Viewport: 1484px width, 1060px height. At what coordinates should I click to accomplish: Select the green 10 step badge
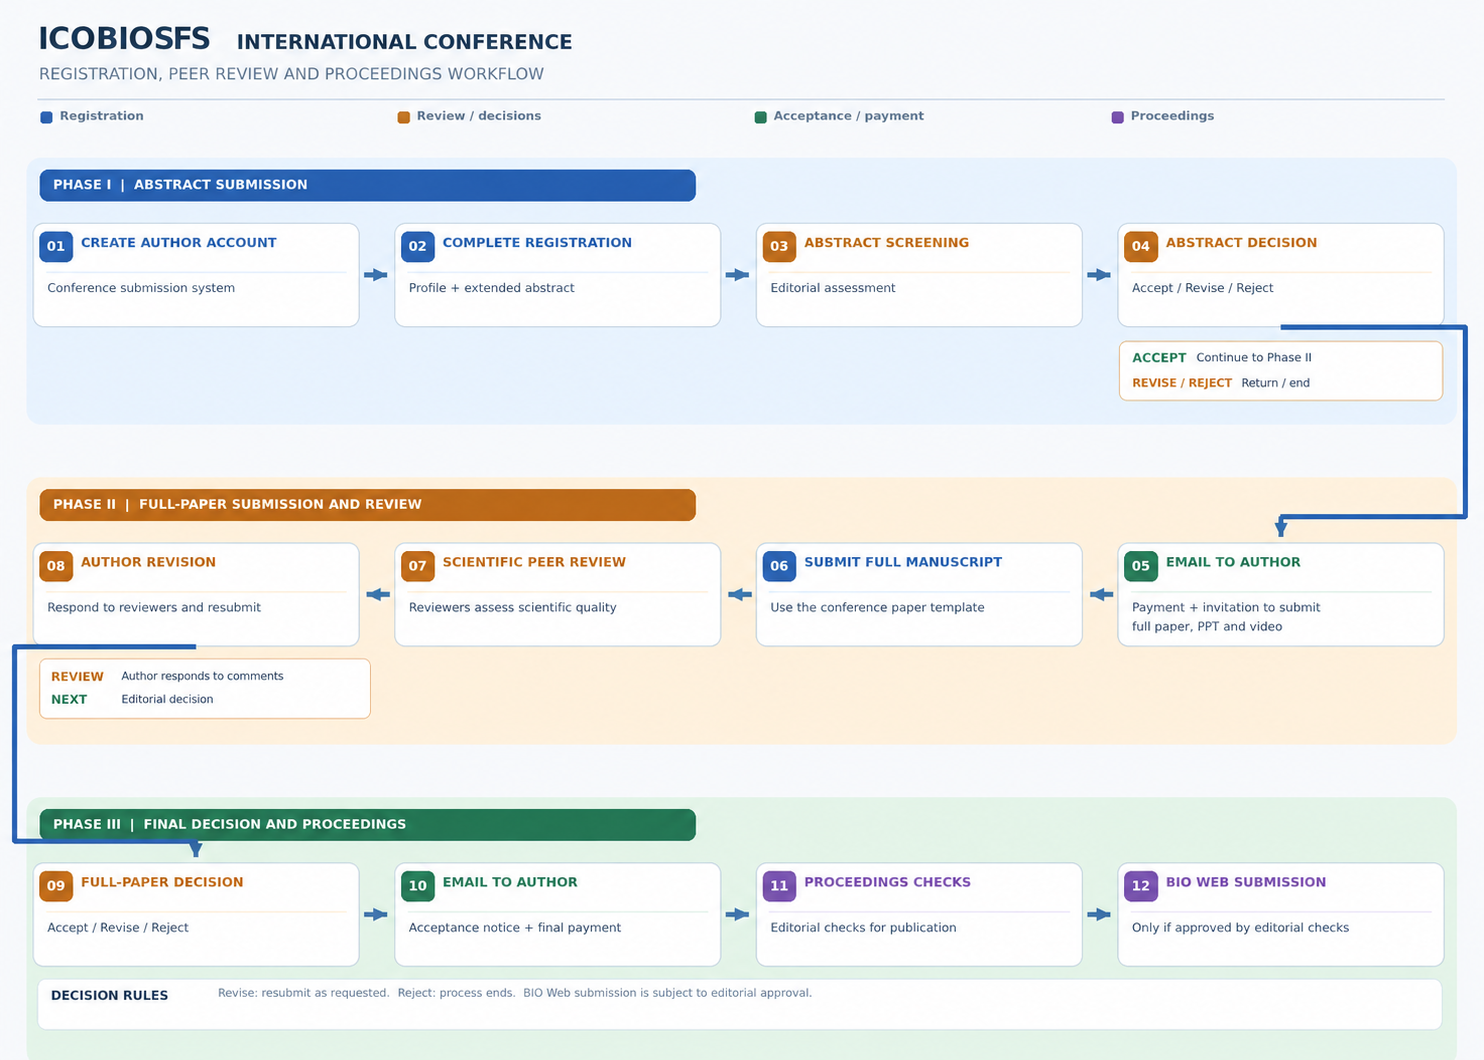[x=418, y=886]
